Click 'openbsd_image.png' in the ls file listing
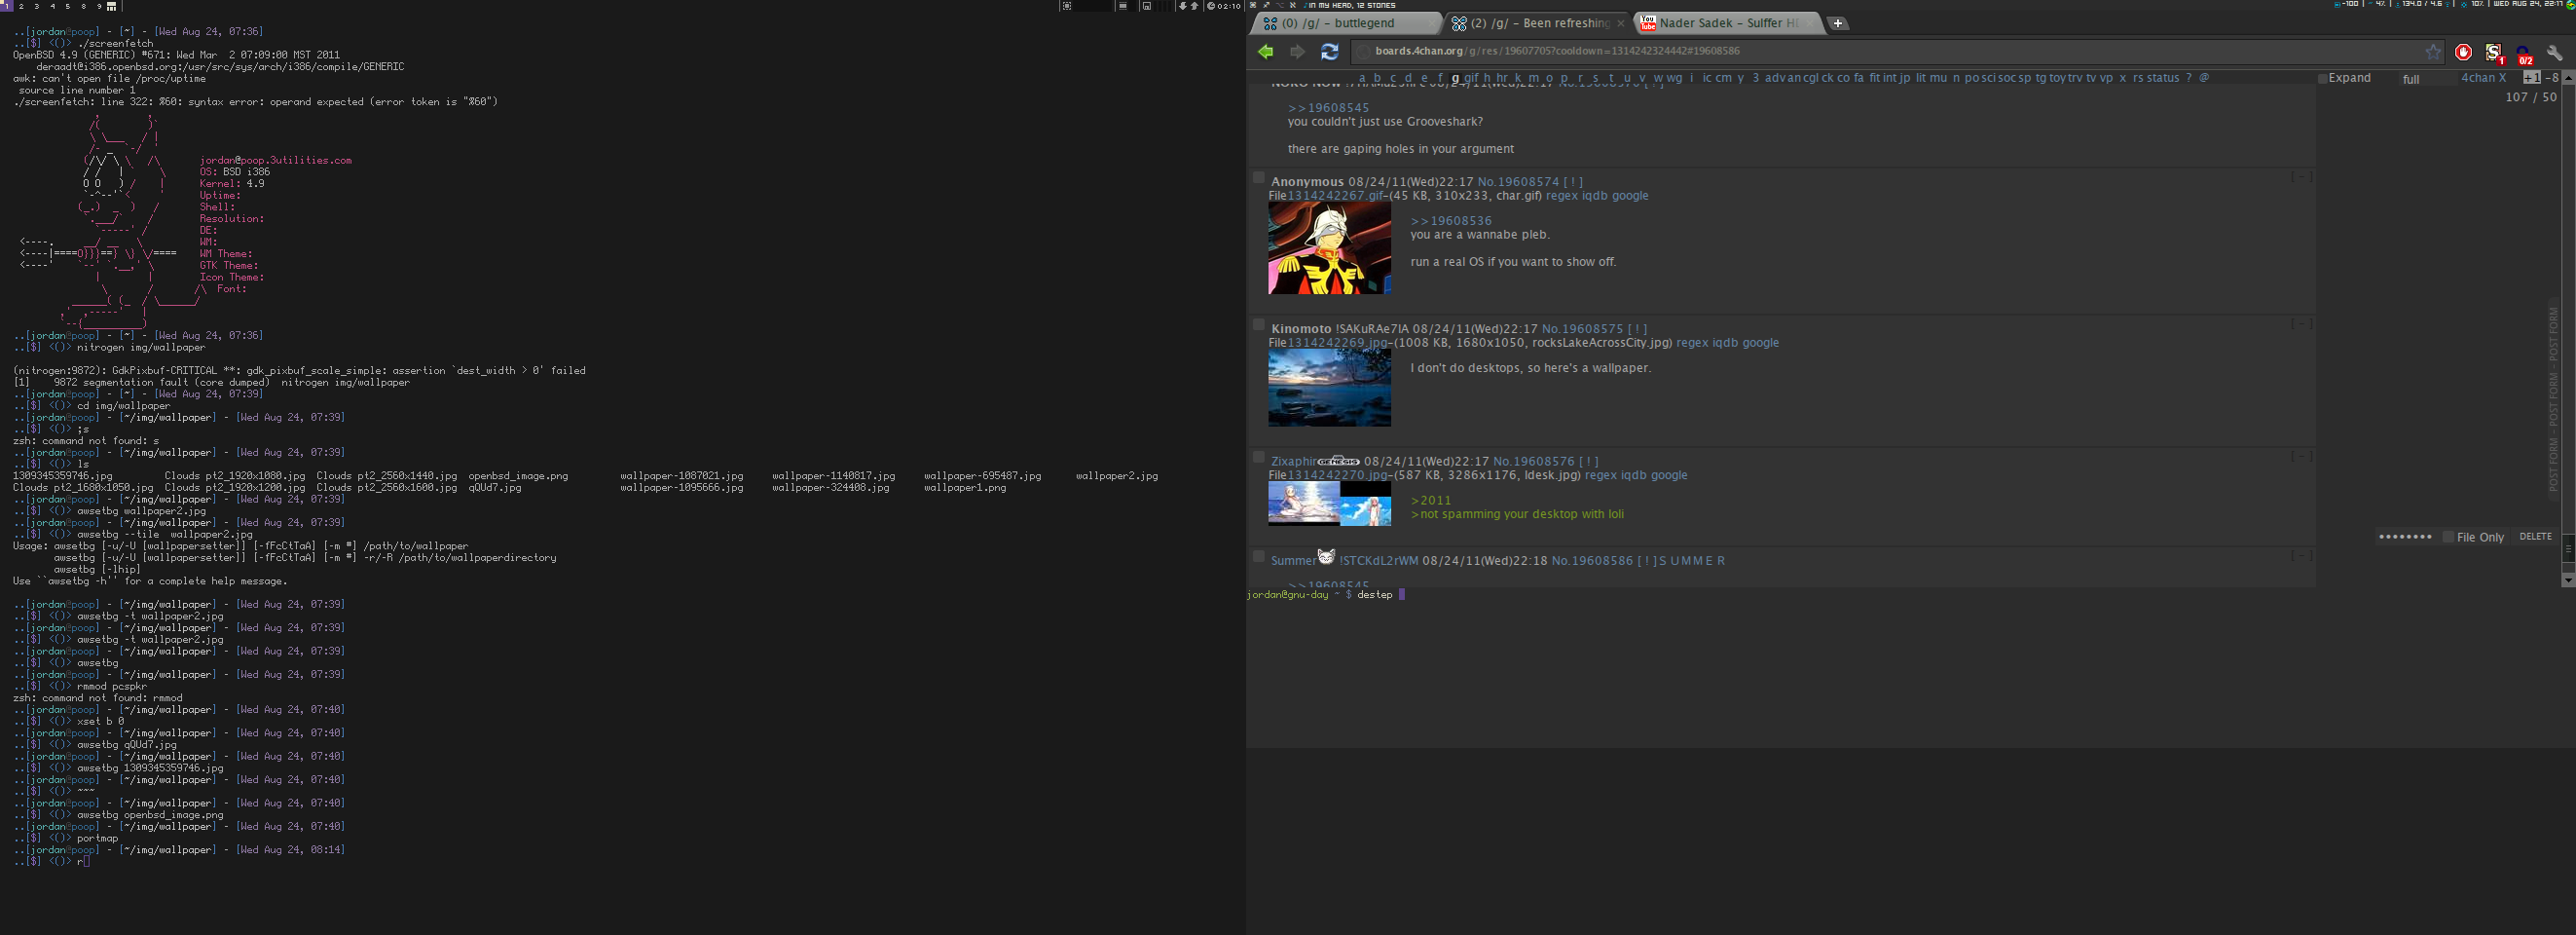The image size is (2576, 935). point(518,476)
